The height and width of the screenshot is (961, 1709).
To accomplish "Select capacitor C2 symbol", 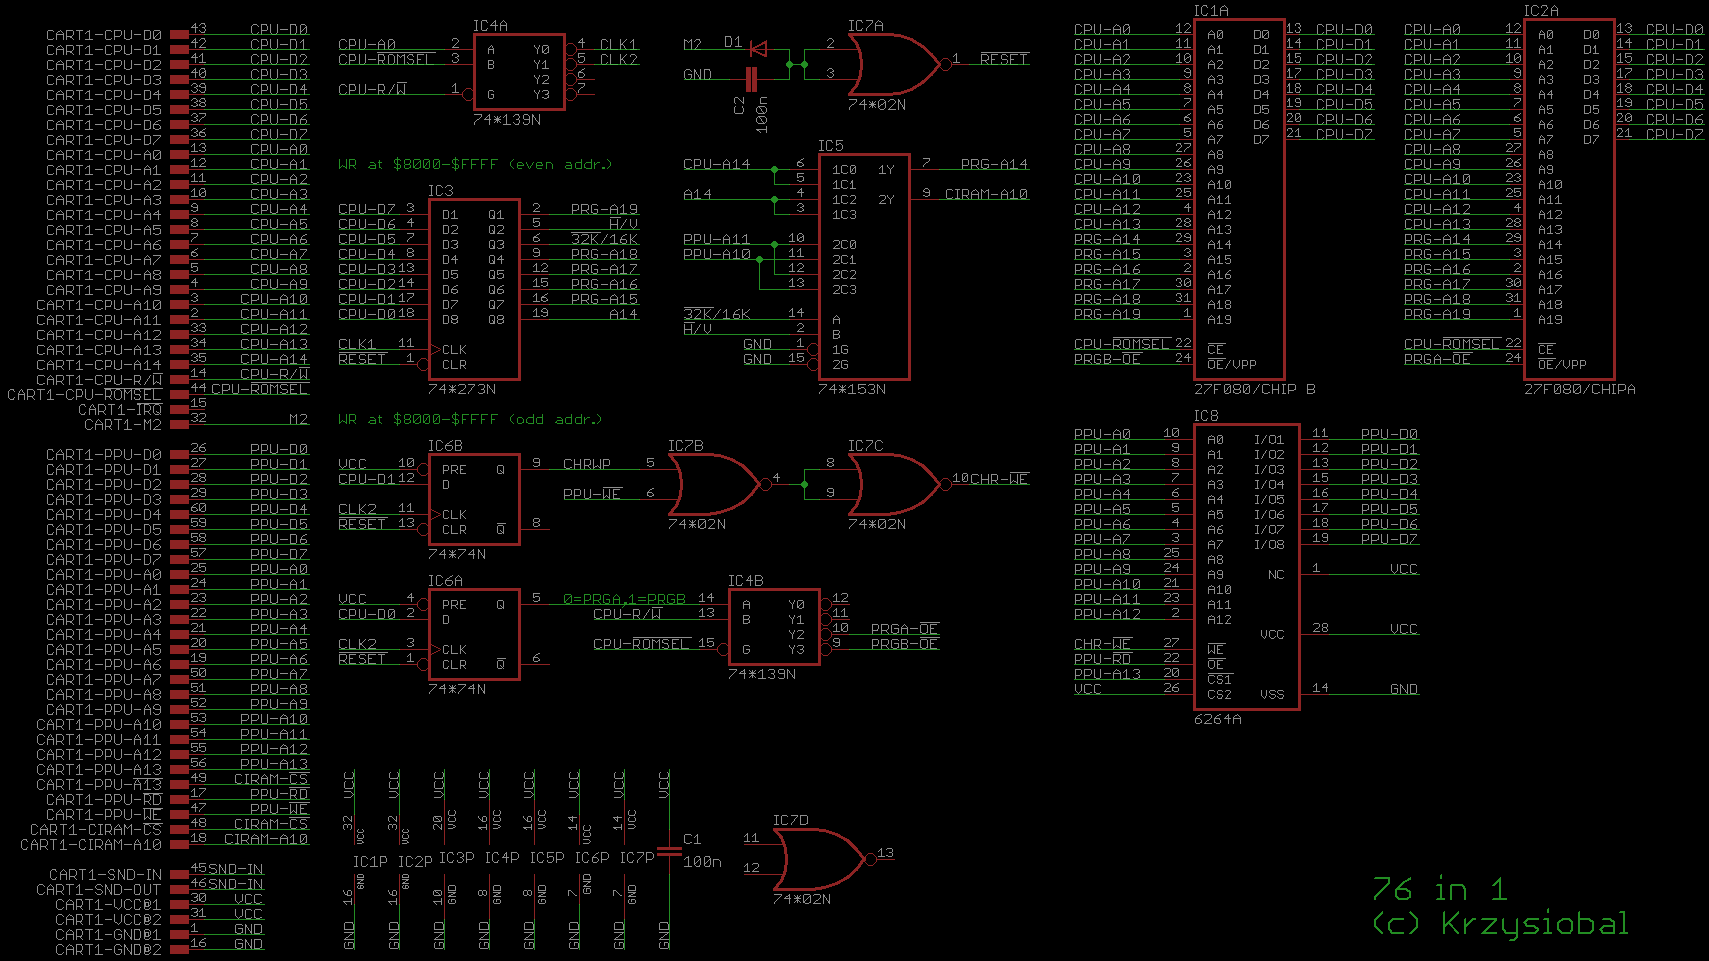I will (751, 80).
